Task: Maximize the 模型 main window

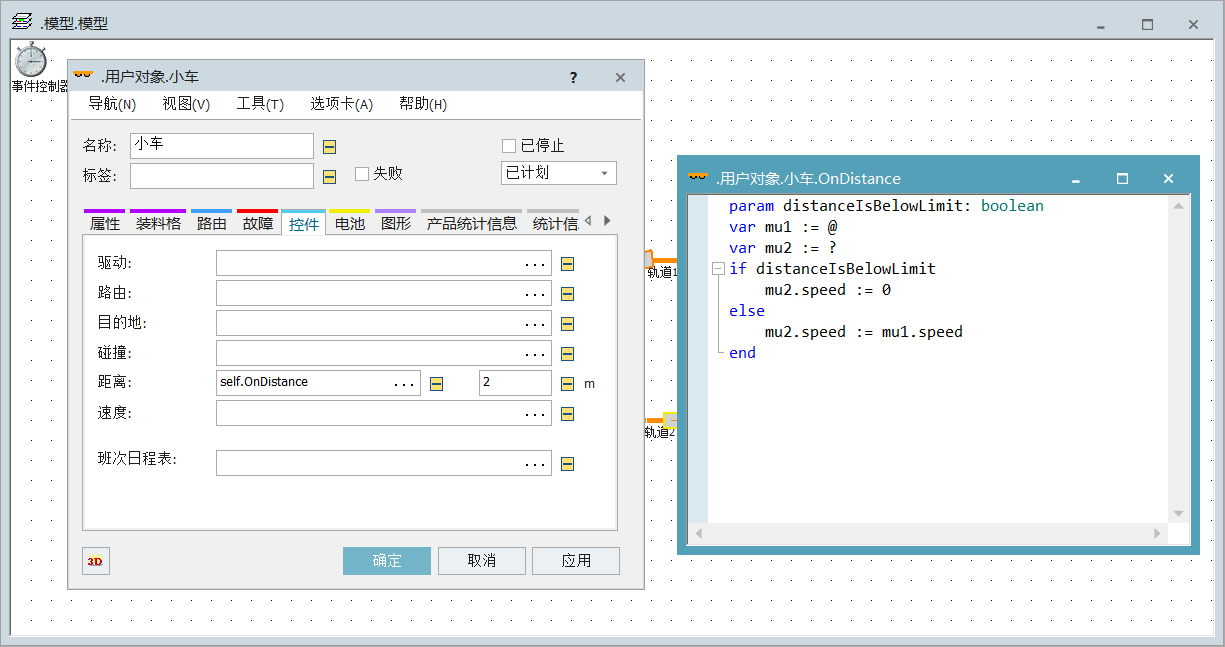Action: click(x=1148, y=24)
